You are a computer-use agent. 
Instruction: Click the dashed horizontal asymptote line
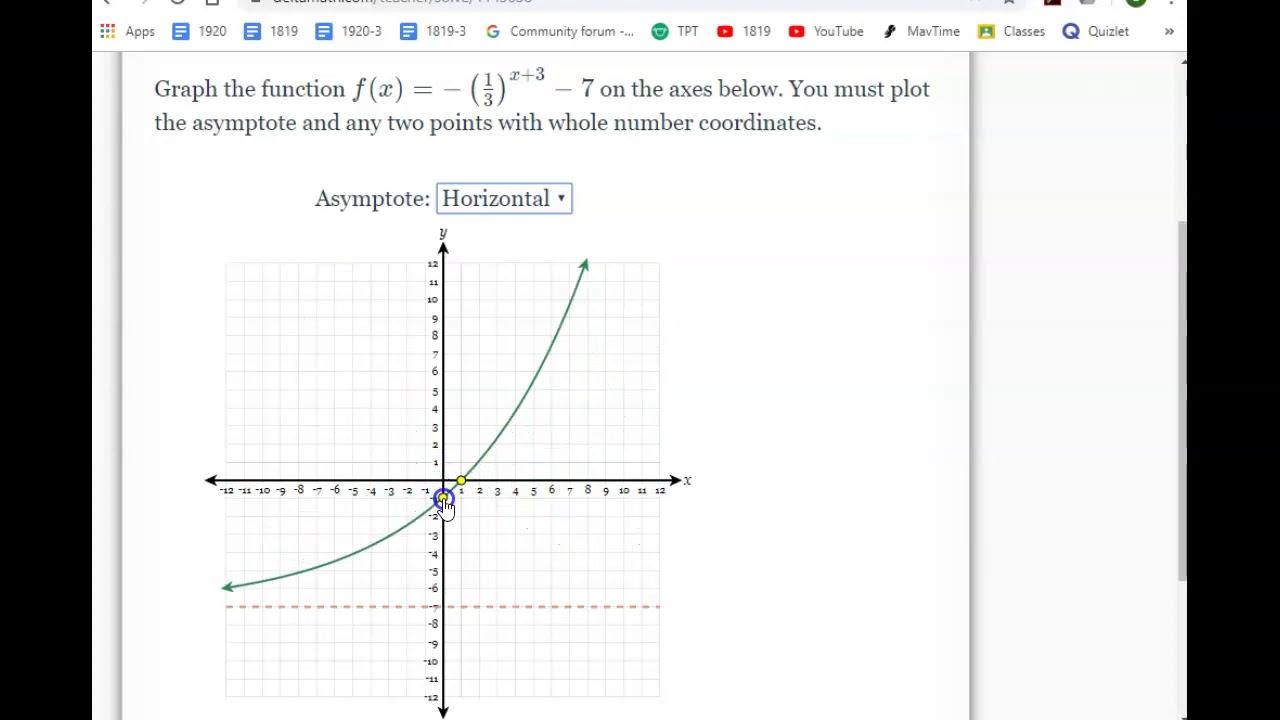point(443,606)
